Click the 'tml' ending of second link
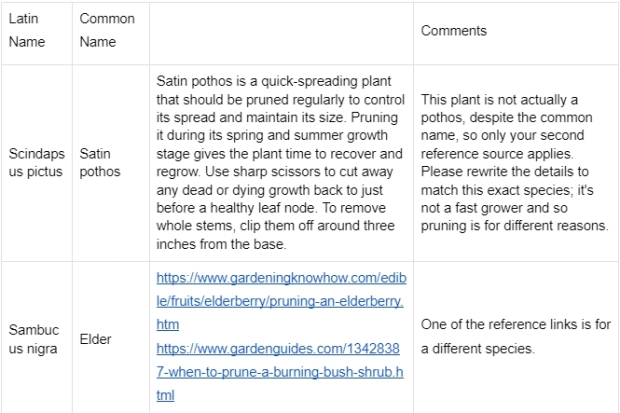Viewport: 620px width, 413px height. pos(165,395)
